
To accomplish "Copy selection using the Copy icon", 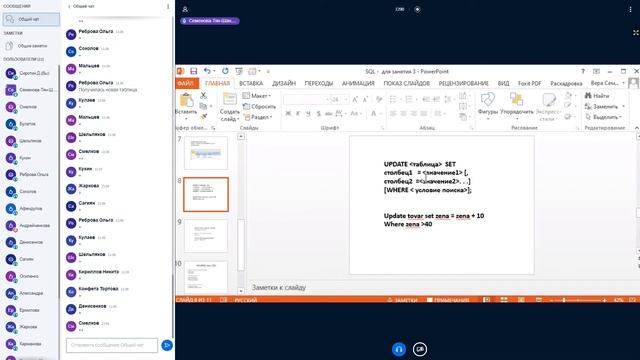I will (203, 106).
